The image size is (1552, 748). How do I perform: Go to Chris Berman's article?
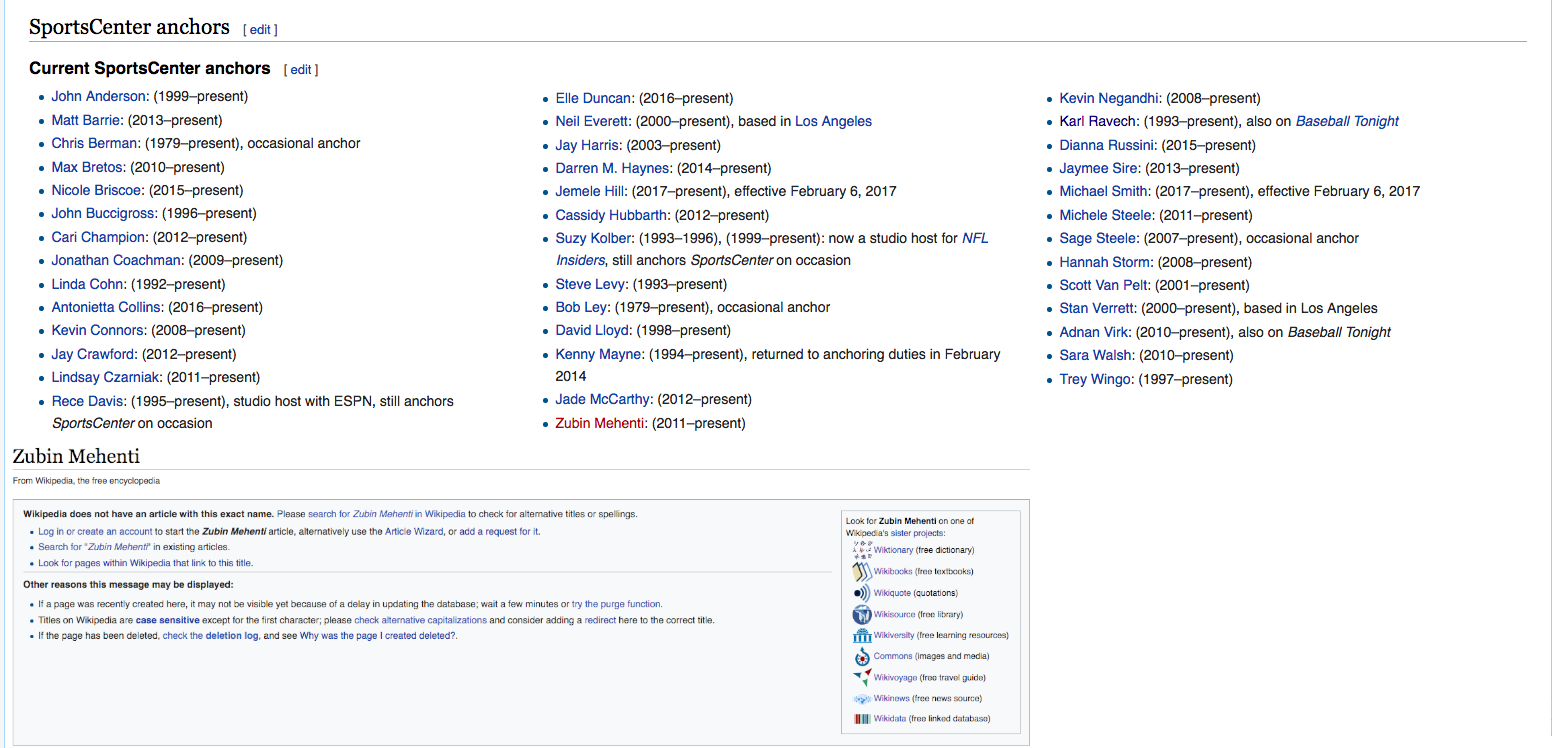coord(94,143)
